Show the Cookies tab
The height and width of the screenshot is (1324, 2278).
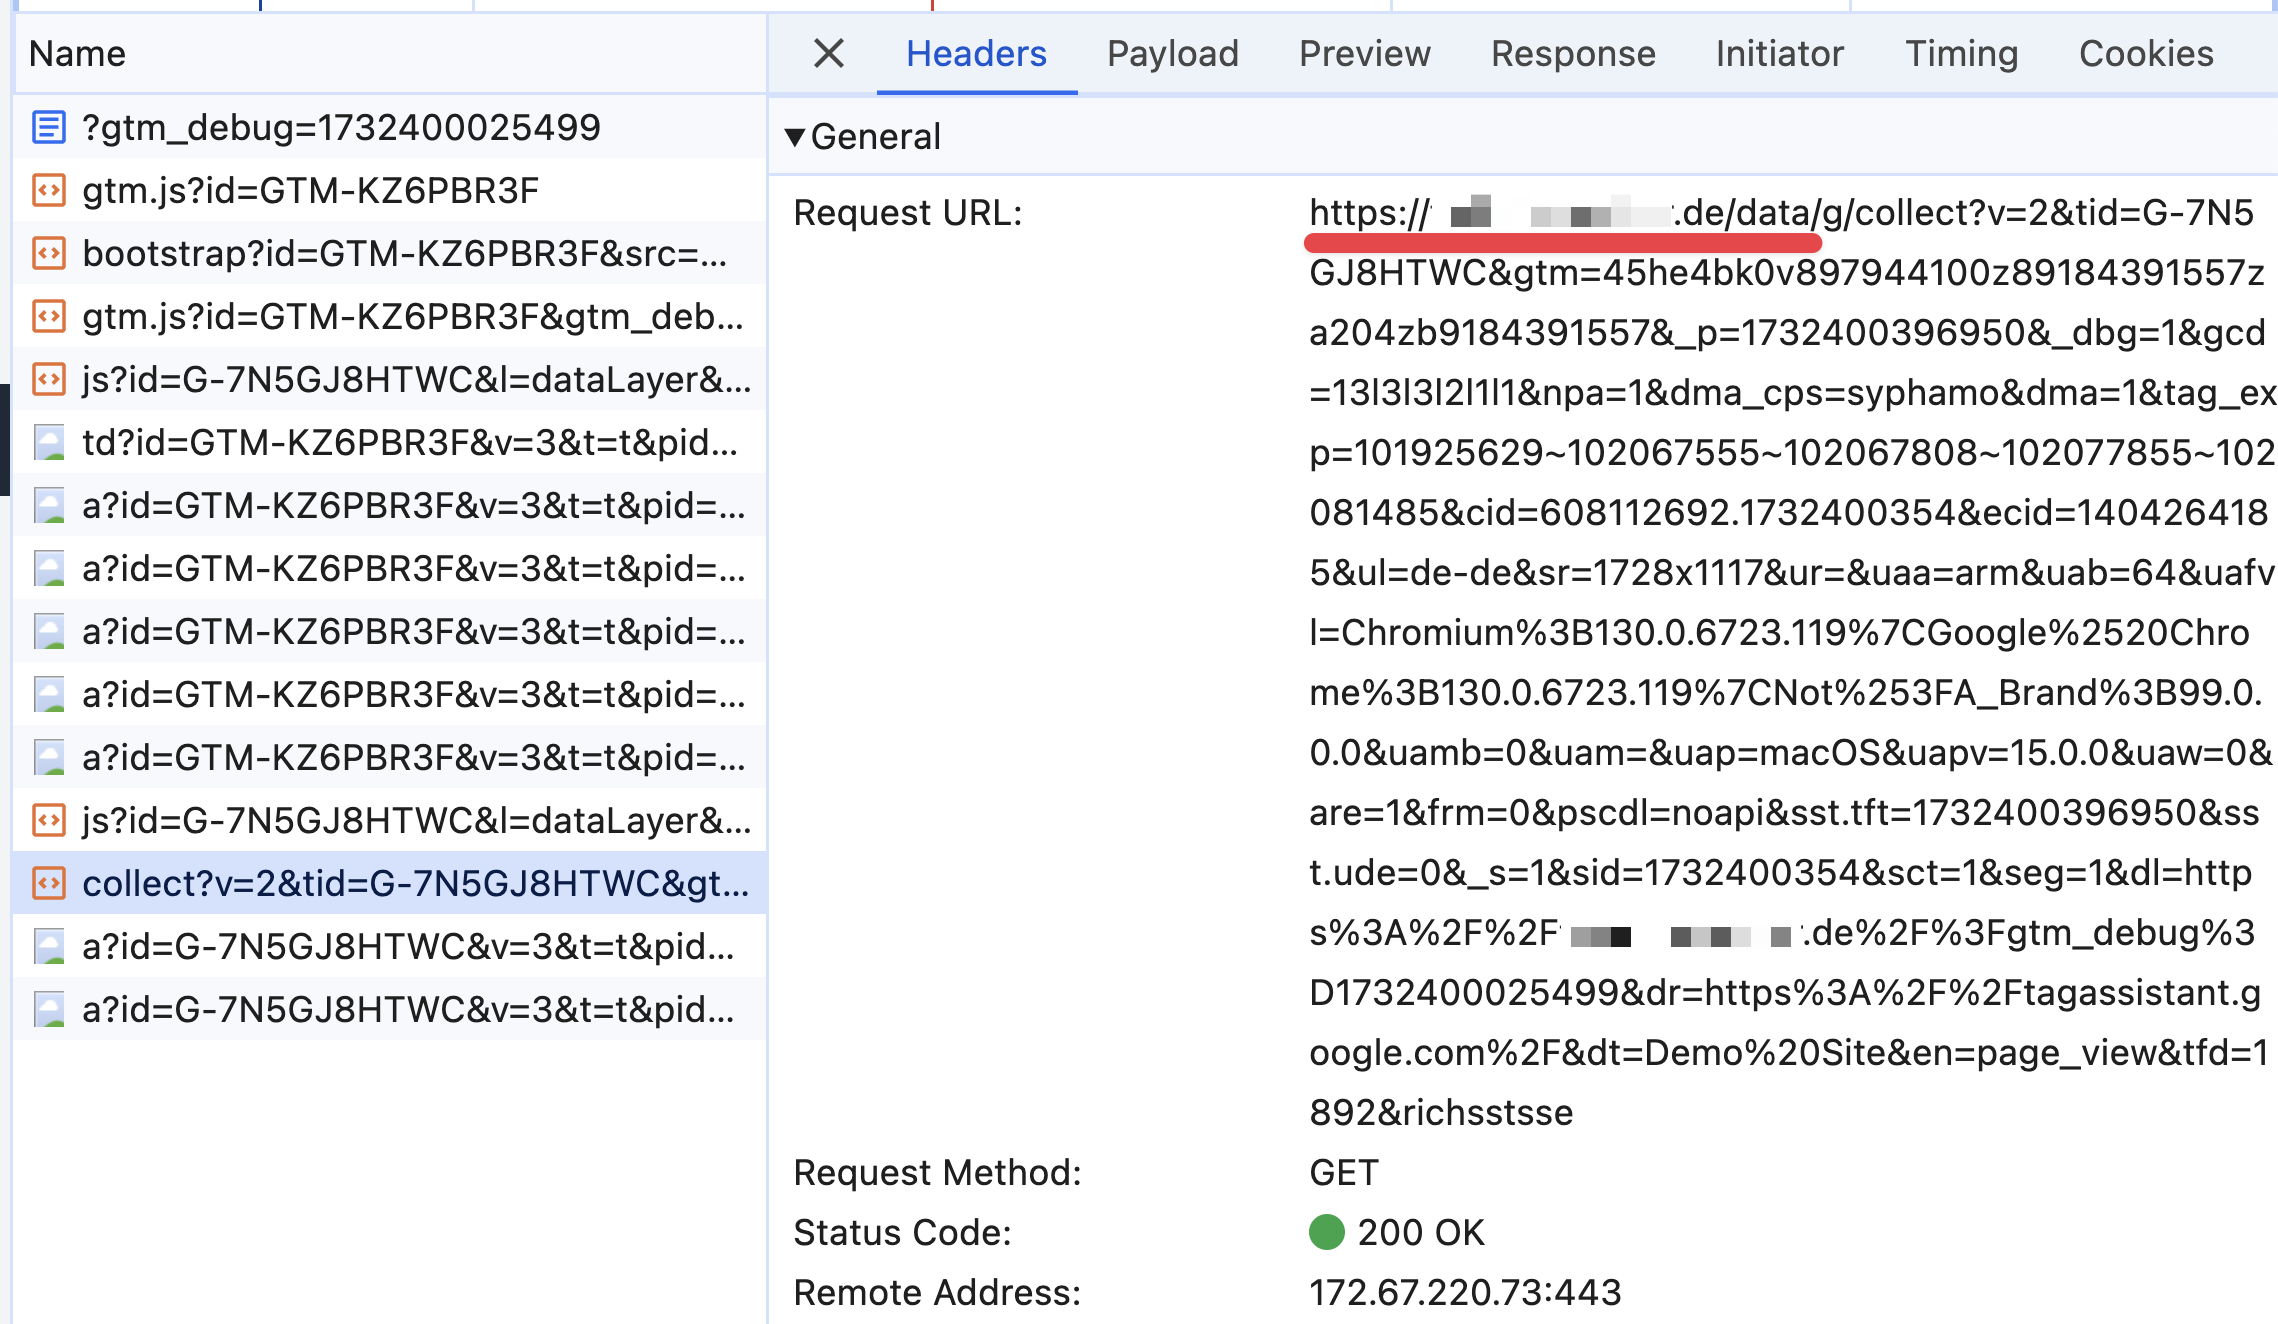(2146, 53)
